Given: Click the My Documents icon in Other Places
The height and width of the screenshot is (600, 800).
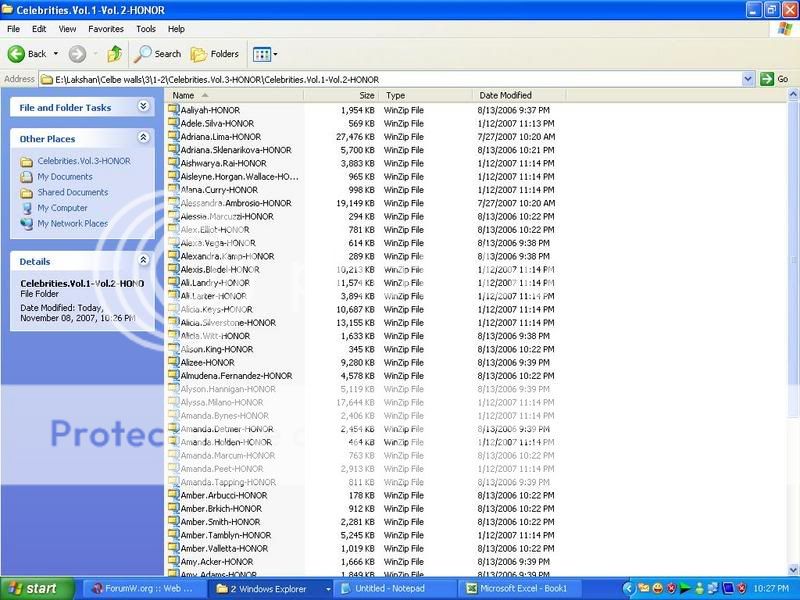Looking at the screenshot, I should 27,177.
